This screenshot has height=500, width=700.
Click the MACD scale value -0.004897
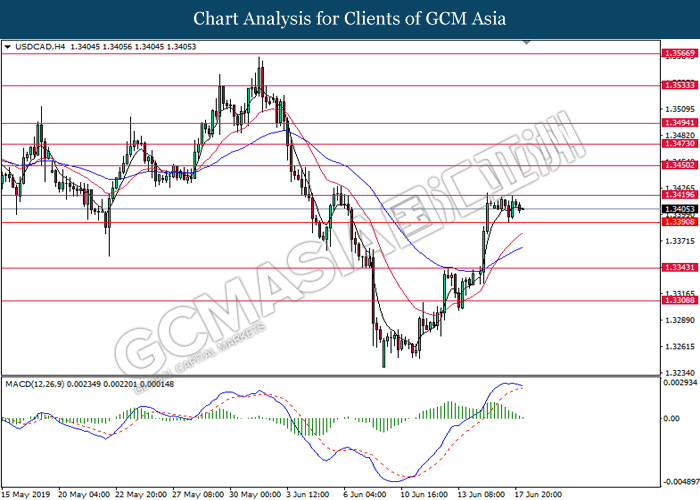680,482
